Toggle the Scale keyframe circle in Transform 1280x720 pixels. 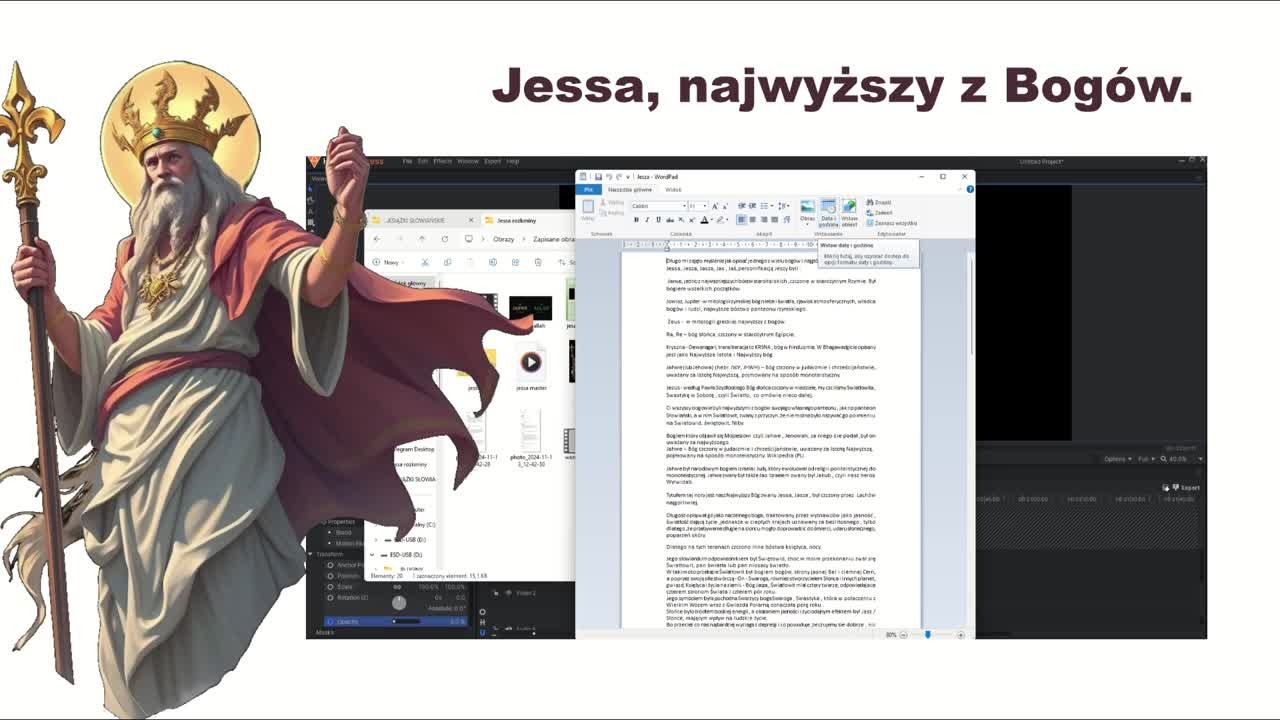[330, 587]
